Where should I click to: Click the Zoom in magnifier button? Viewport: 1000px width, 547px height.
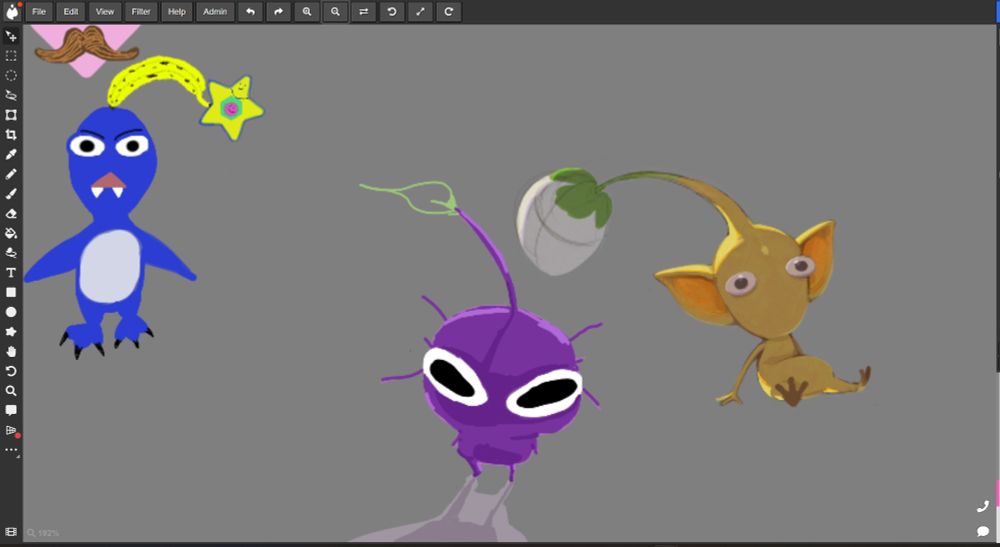pos(307,11)
